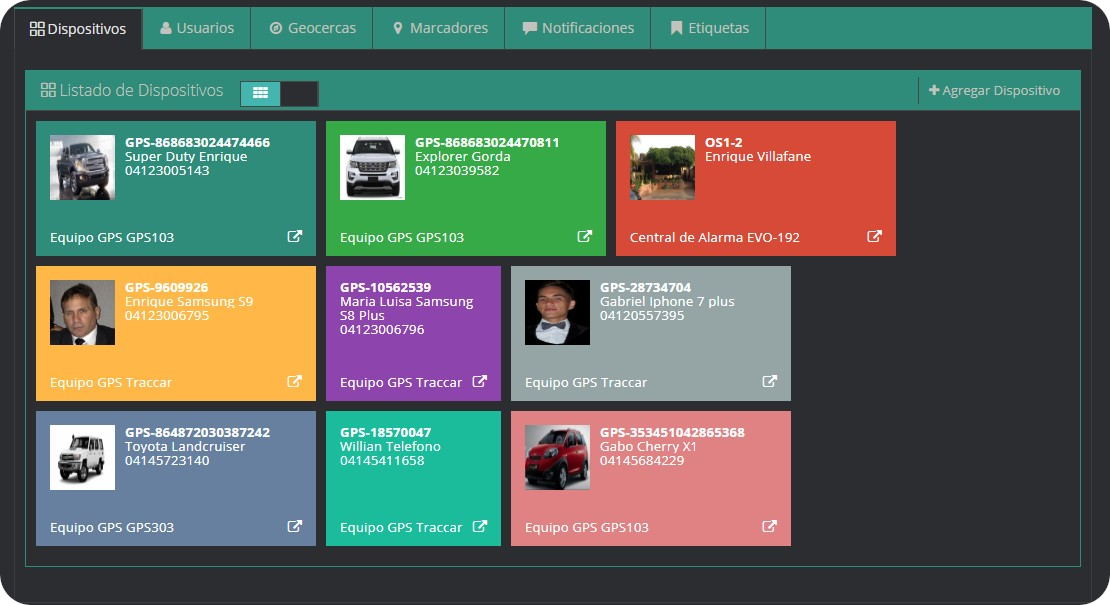The image size is (1110, 605).
Task: Open external link on Super Duty Enrique card
Action: (x=295, y=237)
